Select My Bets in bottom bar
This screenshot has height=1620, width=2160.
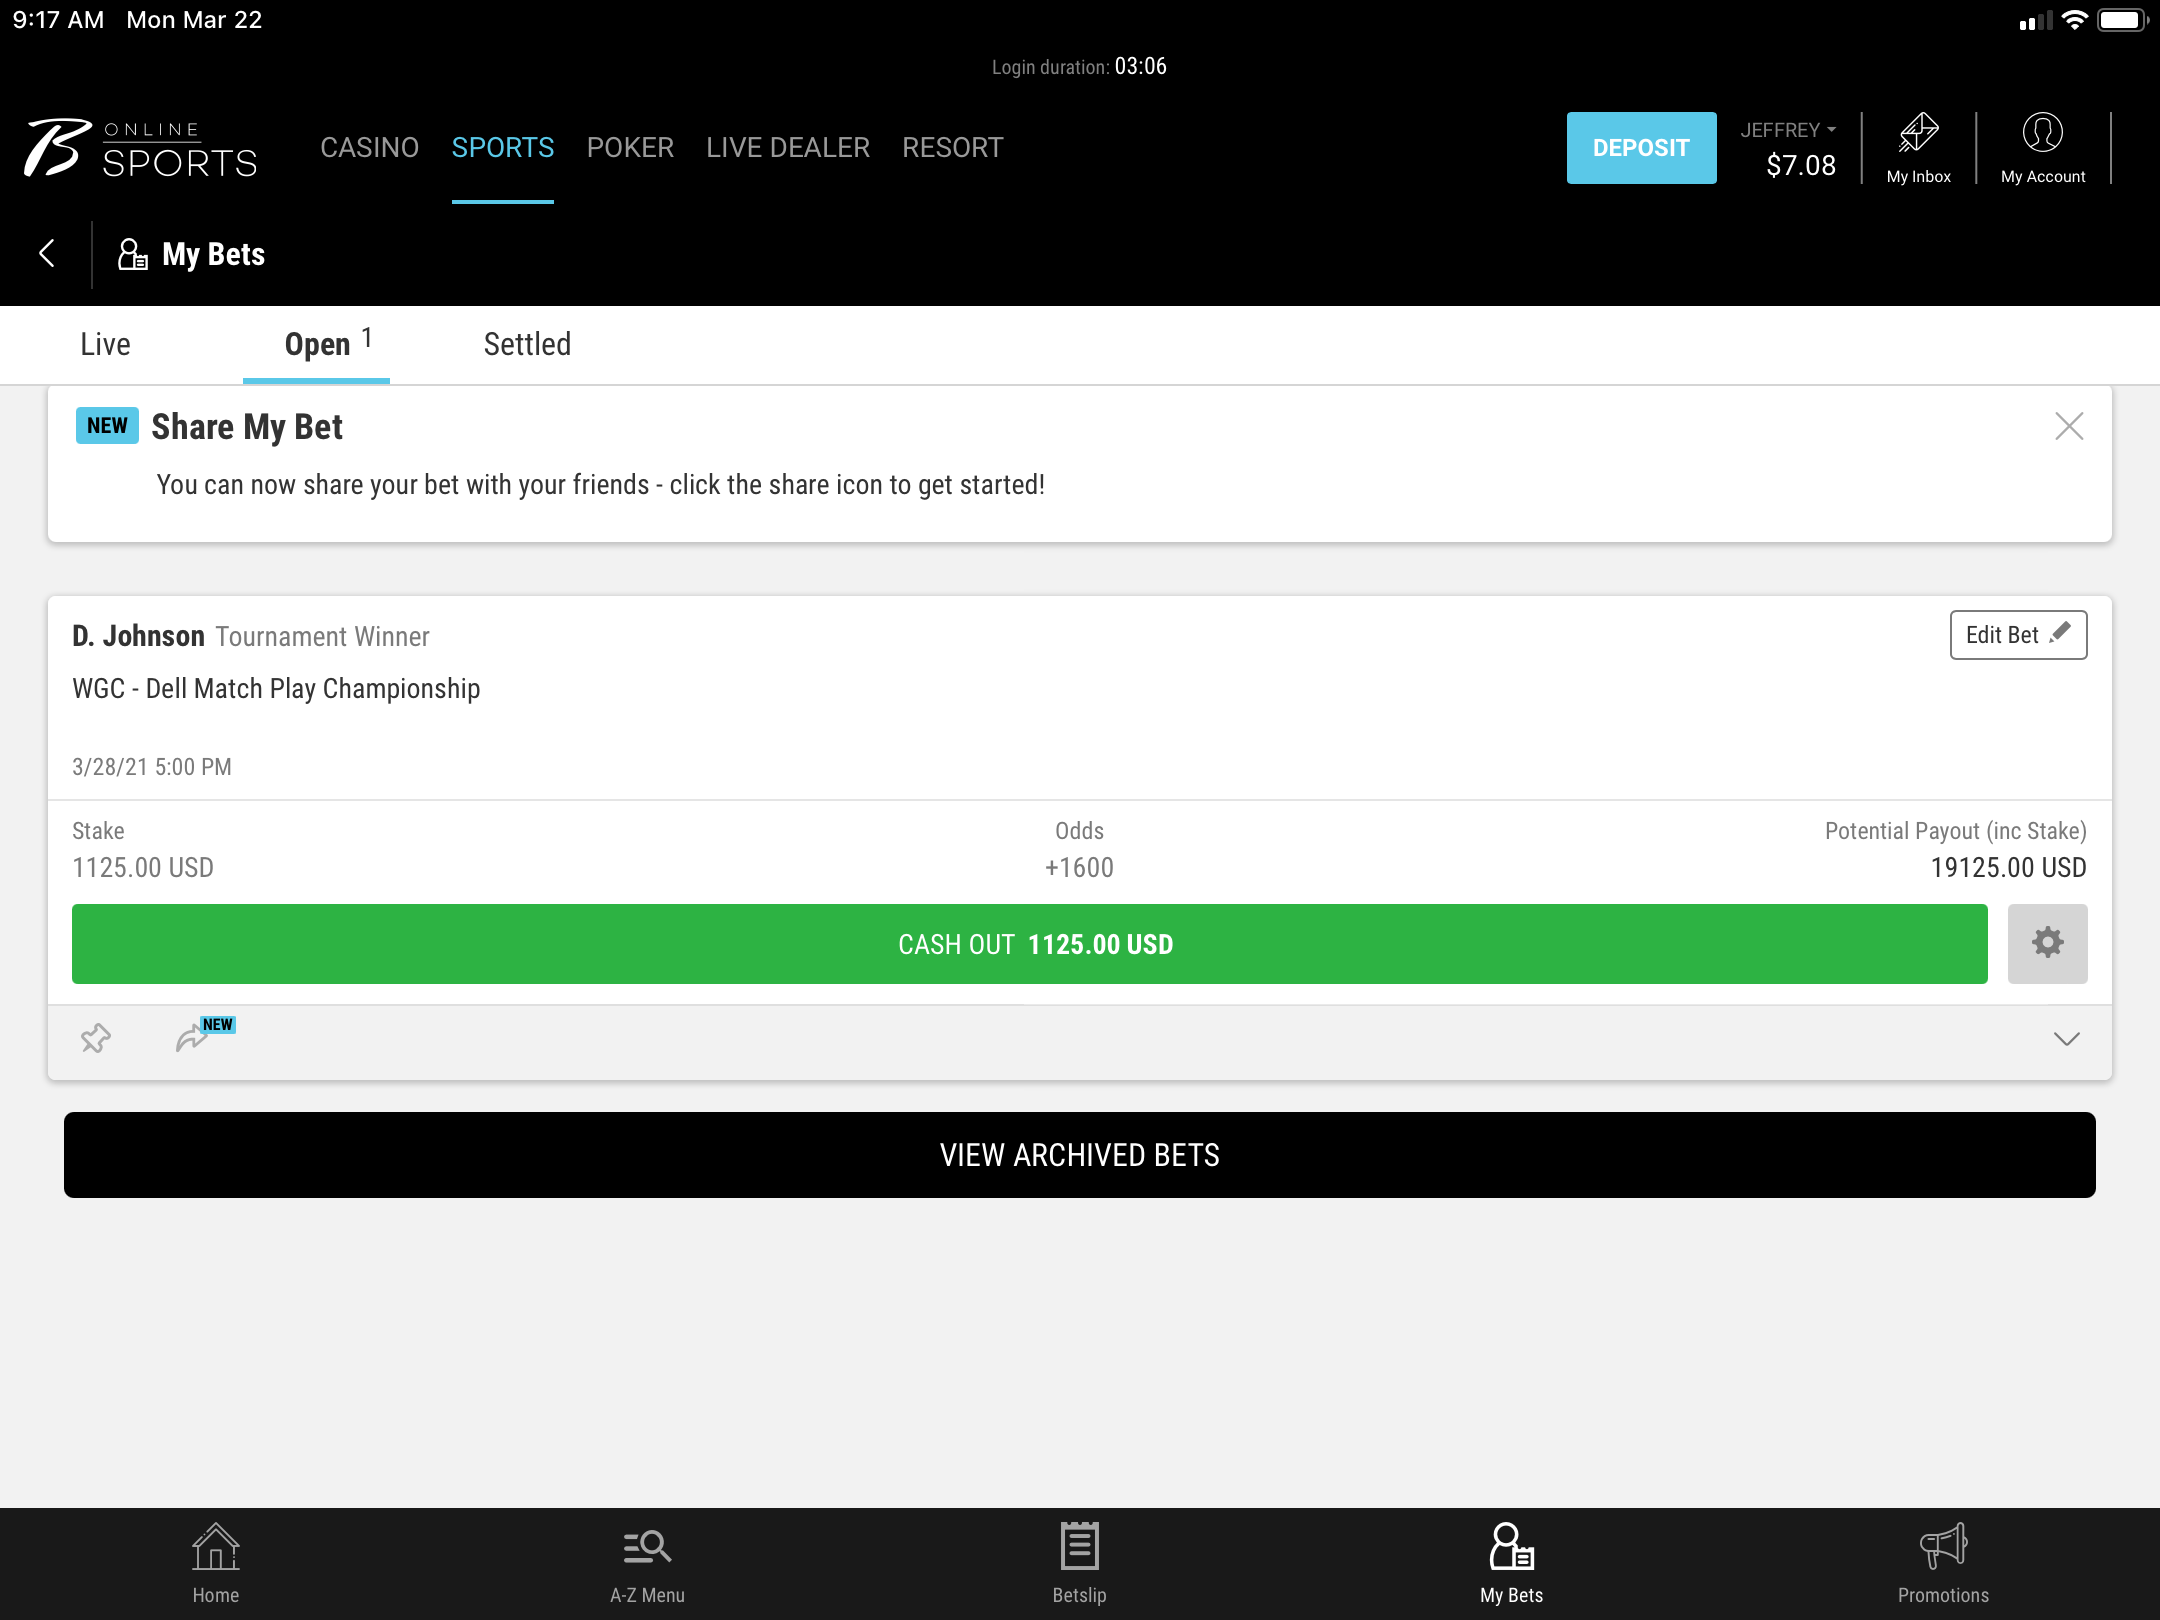[x=1511, y=1563]
